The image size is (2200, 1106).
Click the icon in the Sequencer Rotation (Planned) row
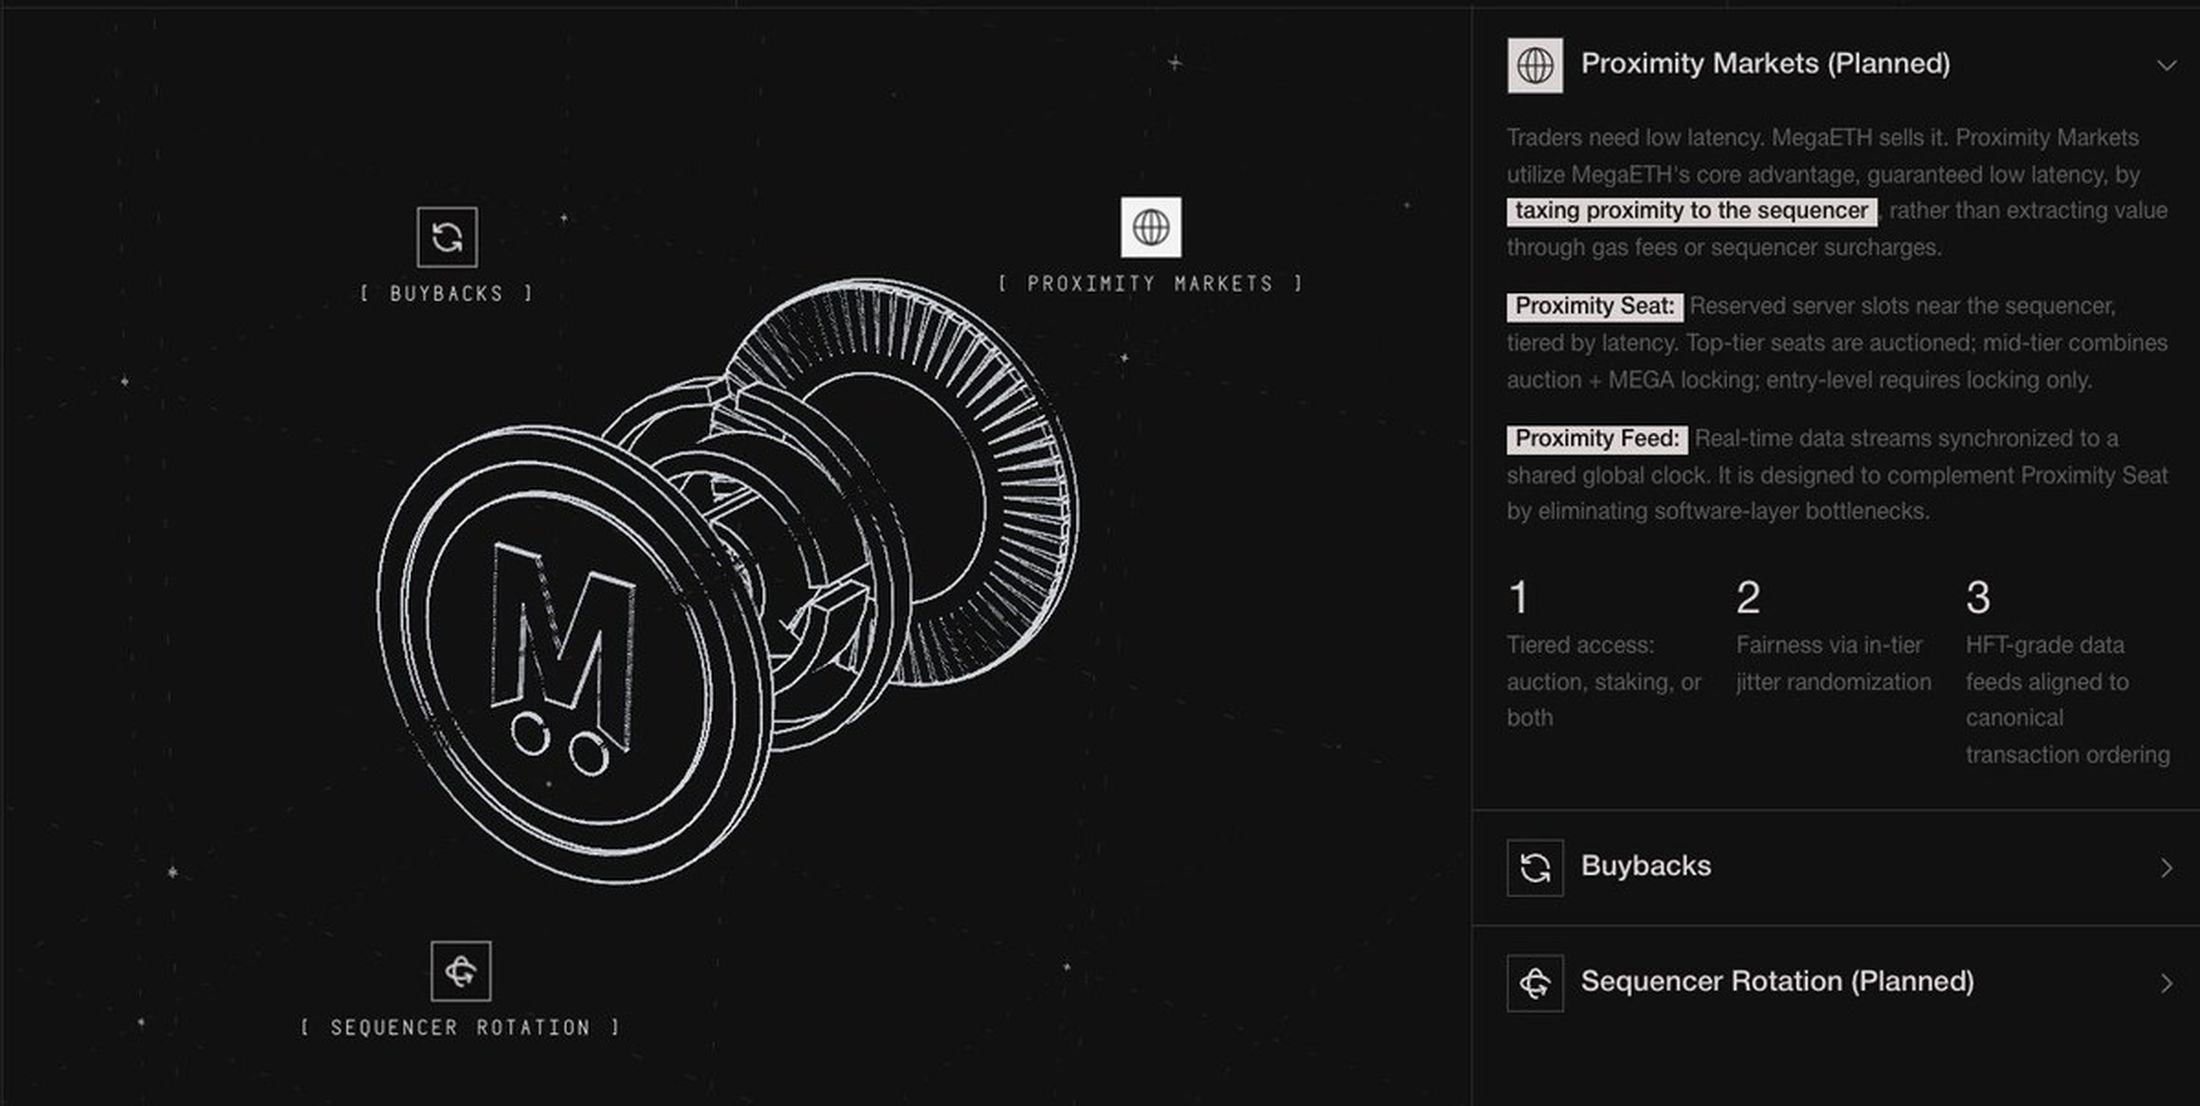(1535, 983)
